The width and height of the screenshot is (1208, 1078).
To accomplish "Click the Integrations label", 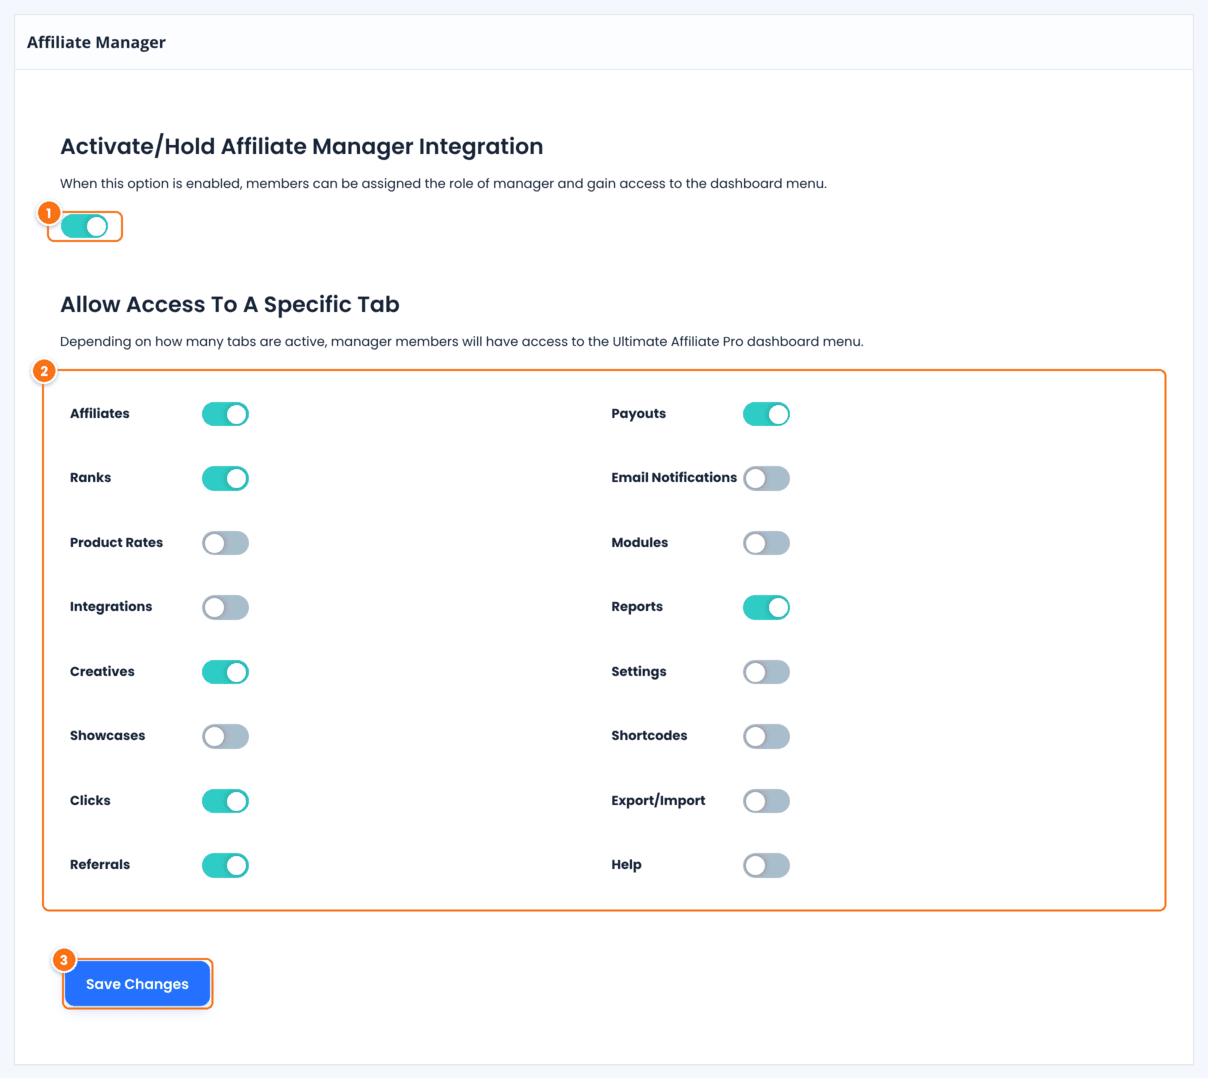I will tap(111, 606).
